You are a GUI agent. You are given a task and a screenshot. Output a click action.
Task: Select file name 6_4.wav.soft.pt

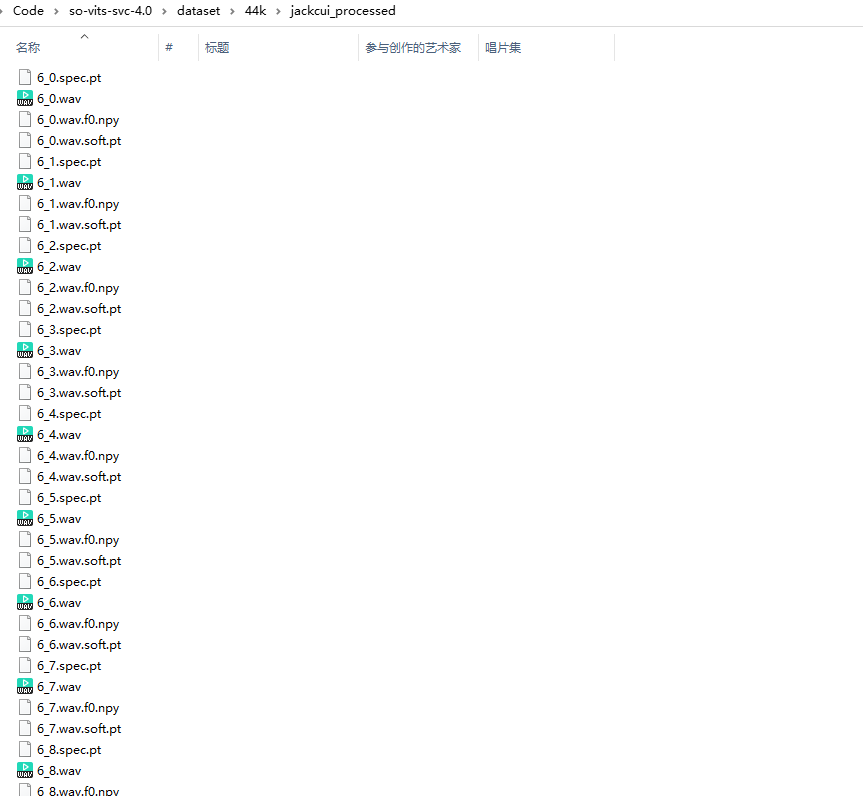pyautogui.click(x=79, y=477)
